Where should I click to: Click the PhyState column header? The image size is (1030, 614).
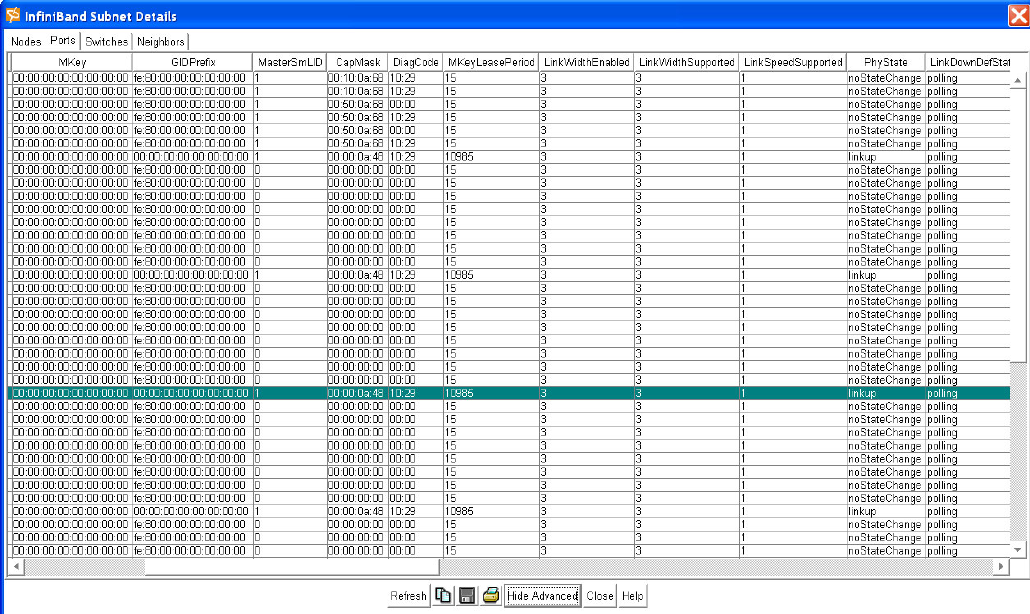[884, 62]
